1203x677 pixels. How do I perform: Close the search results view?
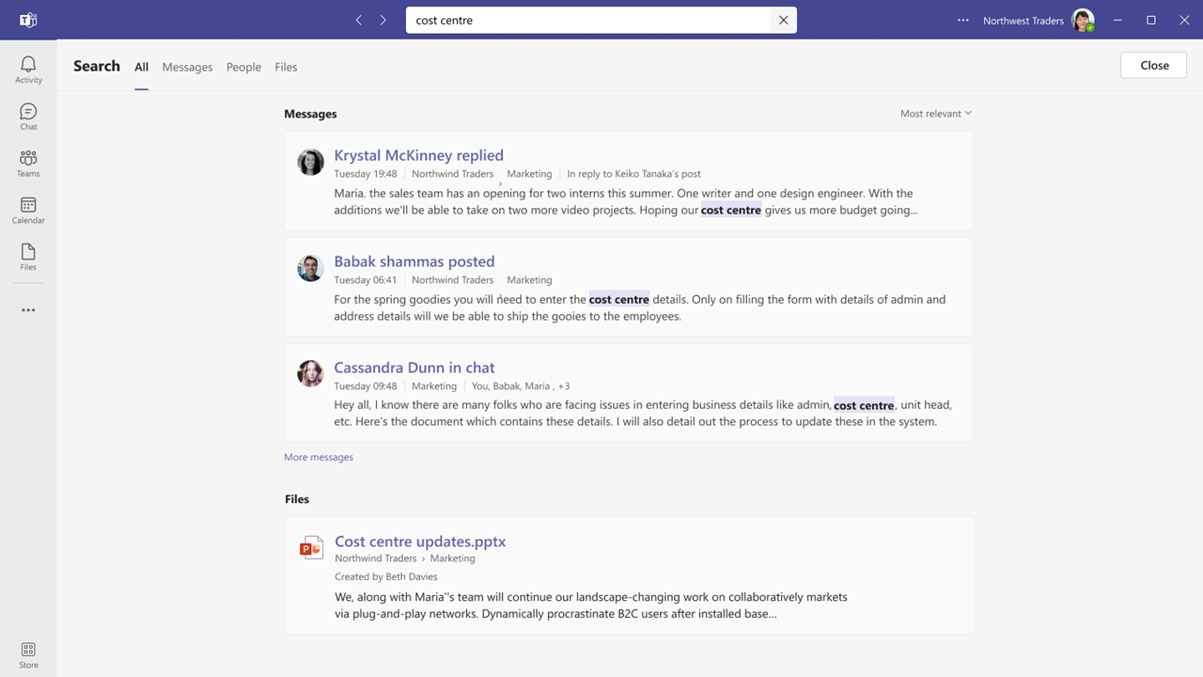(x=1153, y=65)
